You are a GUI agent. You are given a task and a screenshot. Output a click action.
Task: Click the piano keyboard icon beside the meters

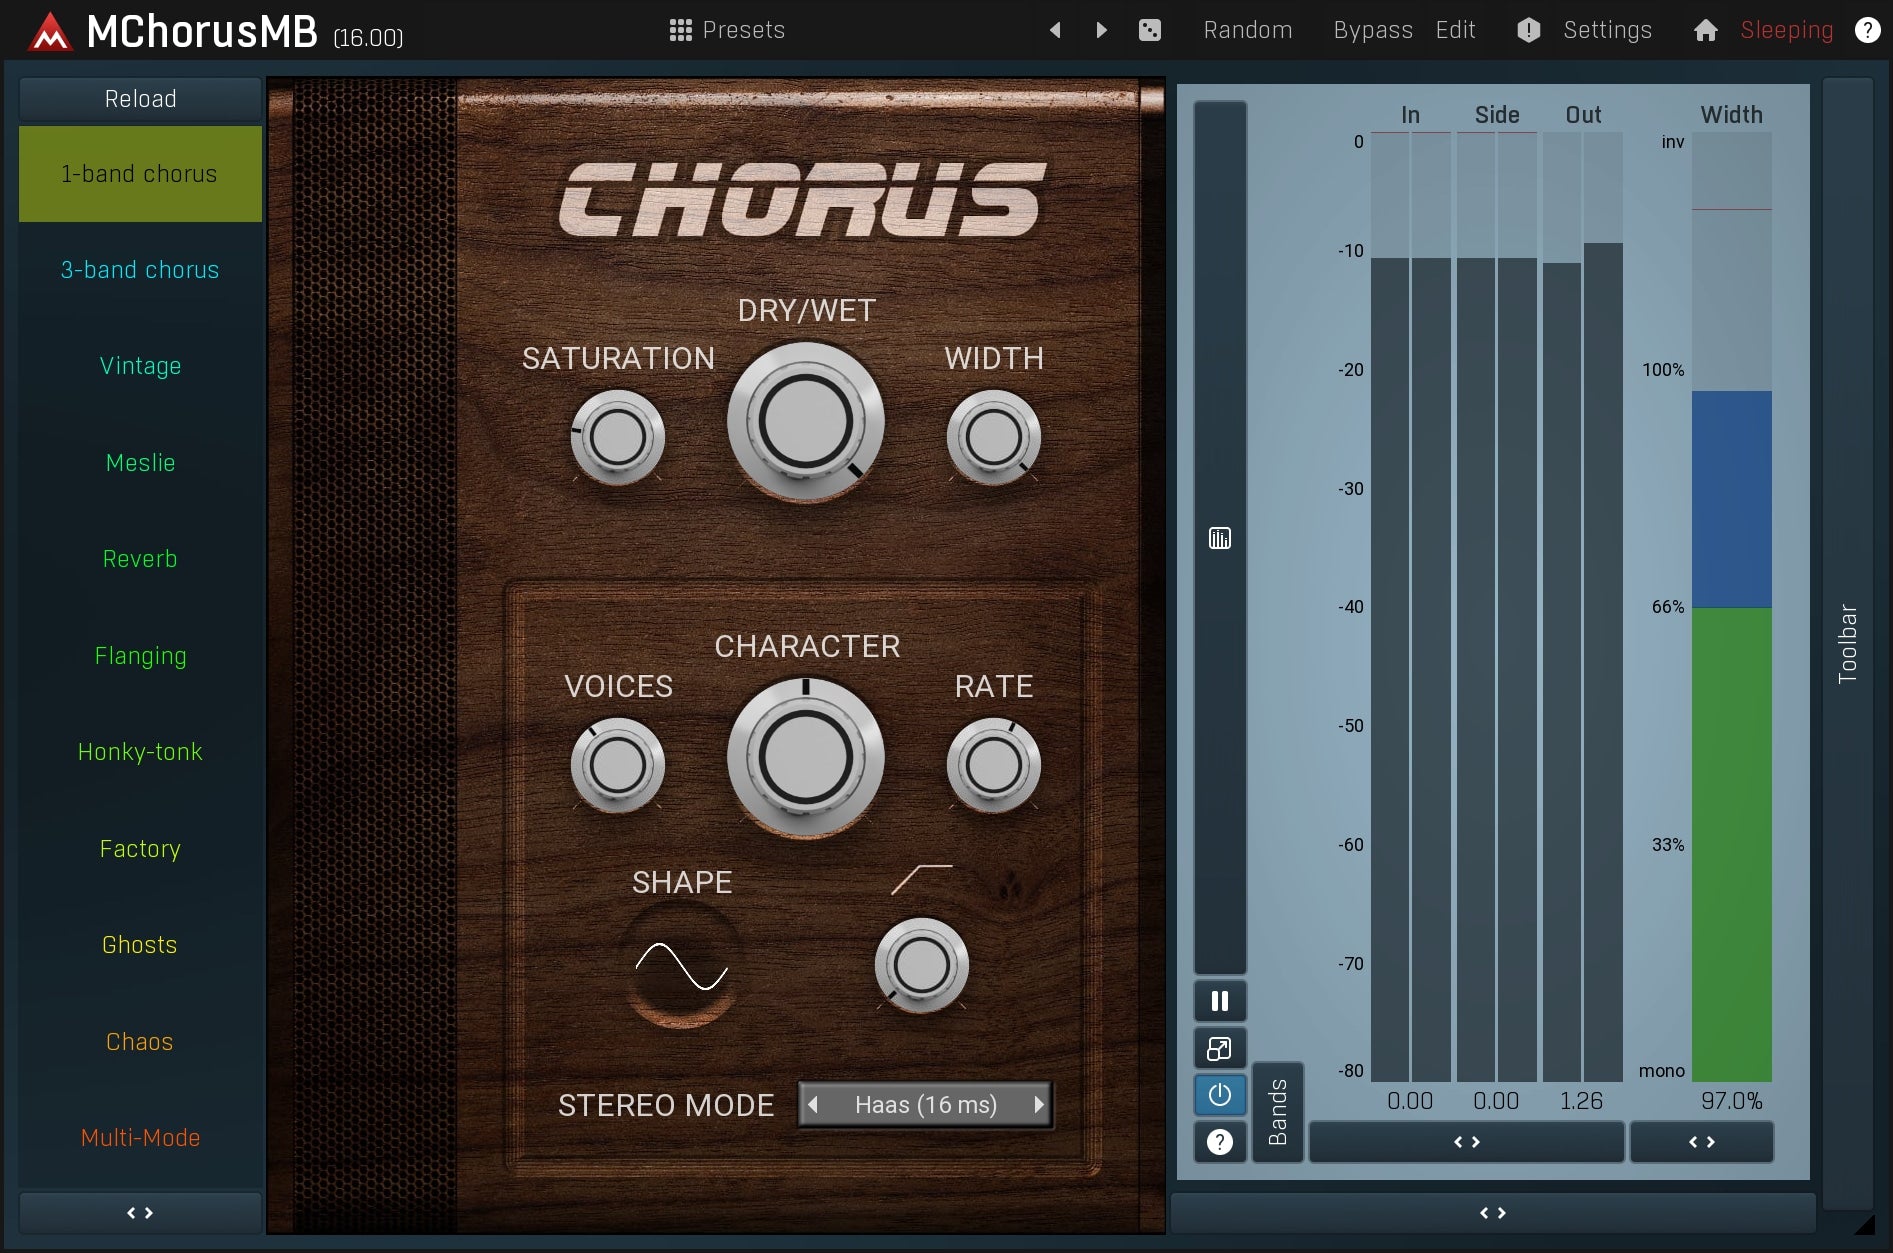point(1219,538)
